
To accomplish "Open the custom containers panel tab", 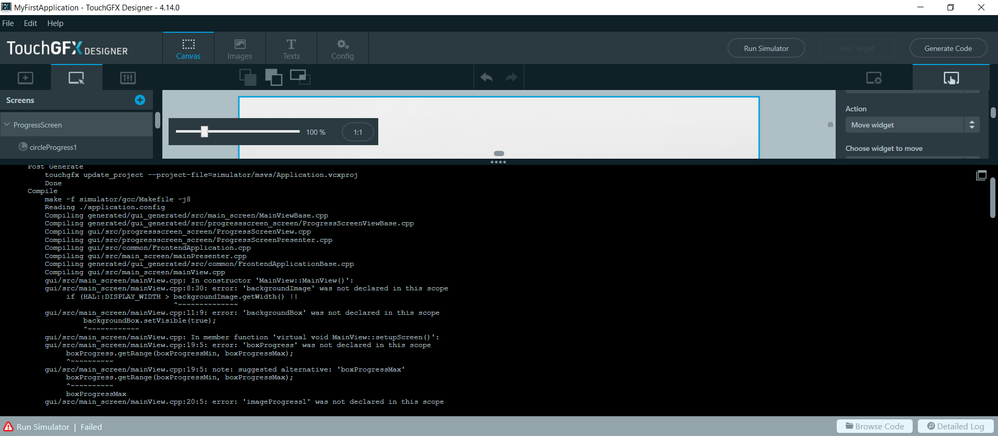I will [128, 78].
